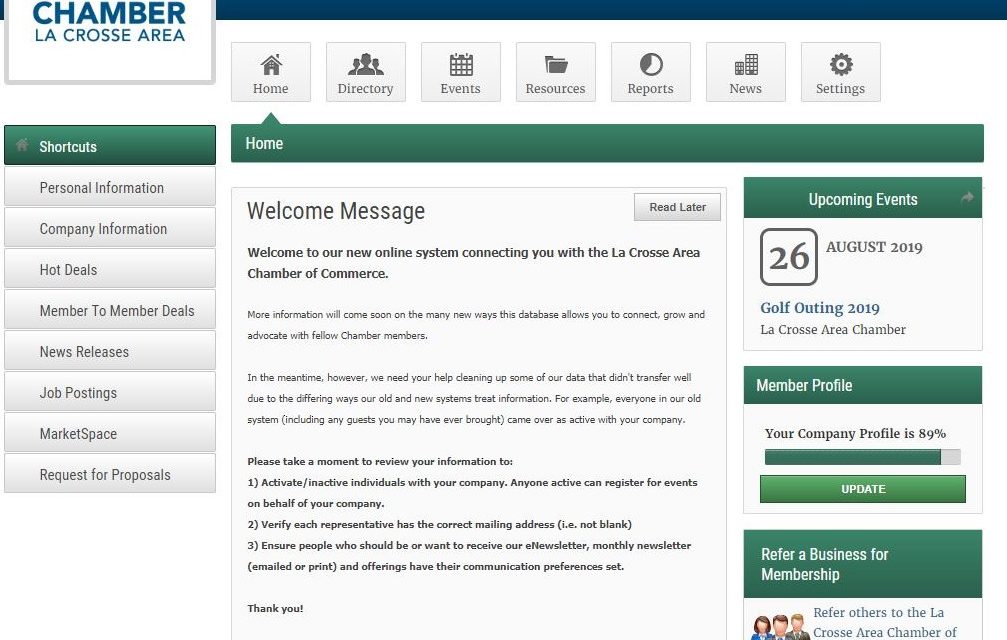
Task: Click the Refer a Business for Membership header
Action: [863, 564]
